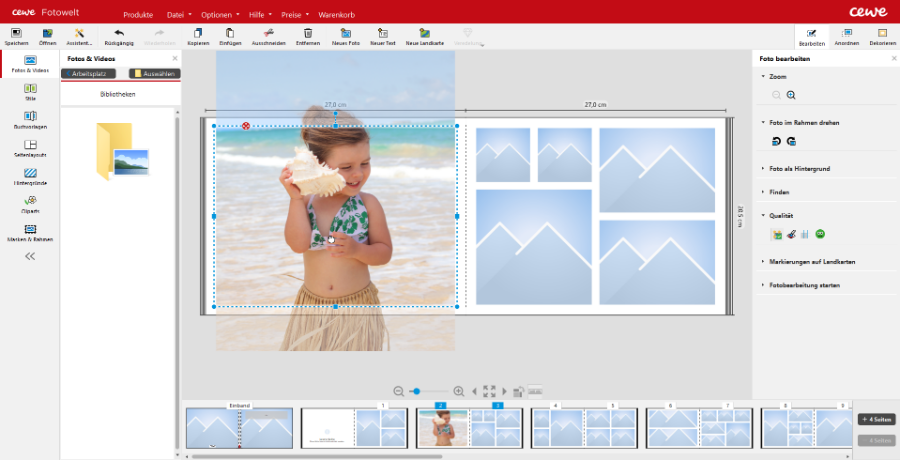Click the Neue Landkarte map icon
900x460 pixels.
tap(425, 35)
